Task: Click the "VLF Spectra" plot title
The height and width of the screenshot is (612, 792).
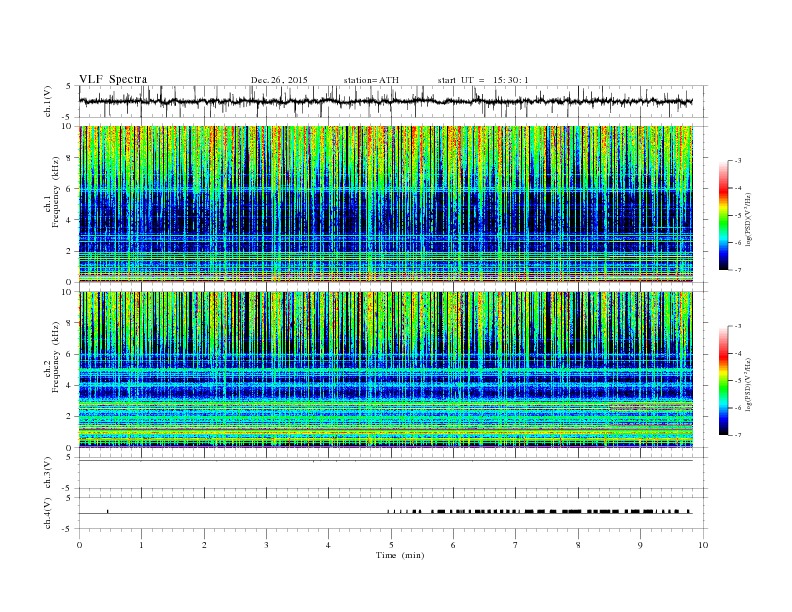Action: tap(113, 79)
